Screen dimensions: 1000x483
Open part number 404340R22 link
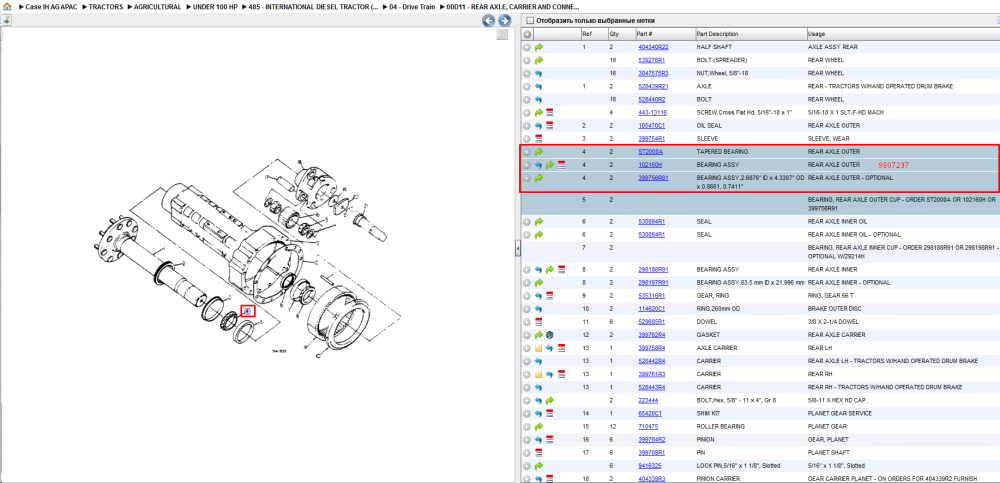click(653, 47)
